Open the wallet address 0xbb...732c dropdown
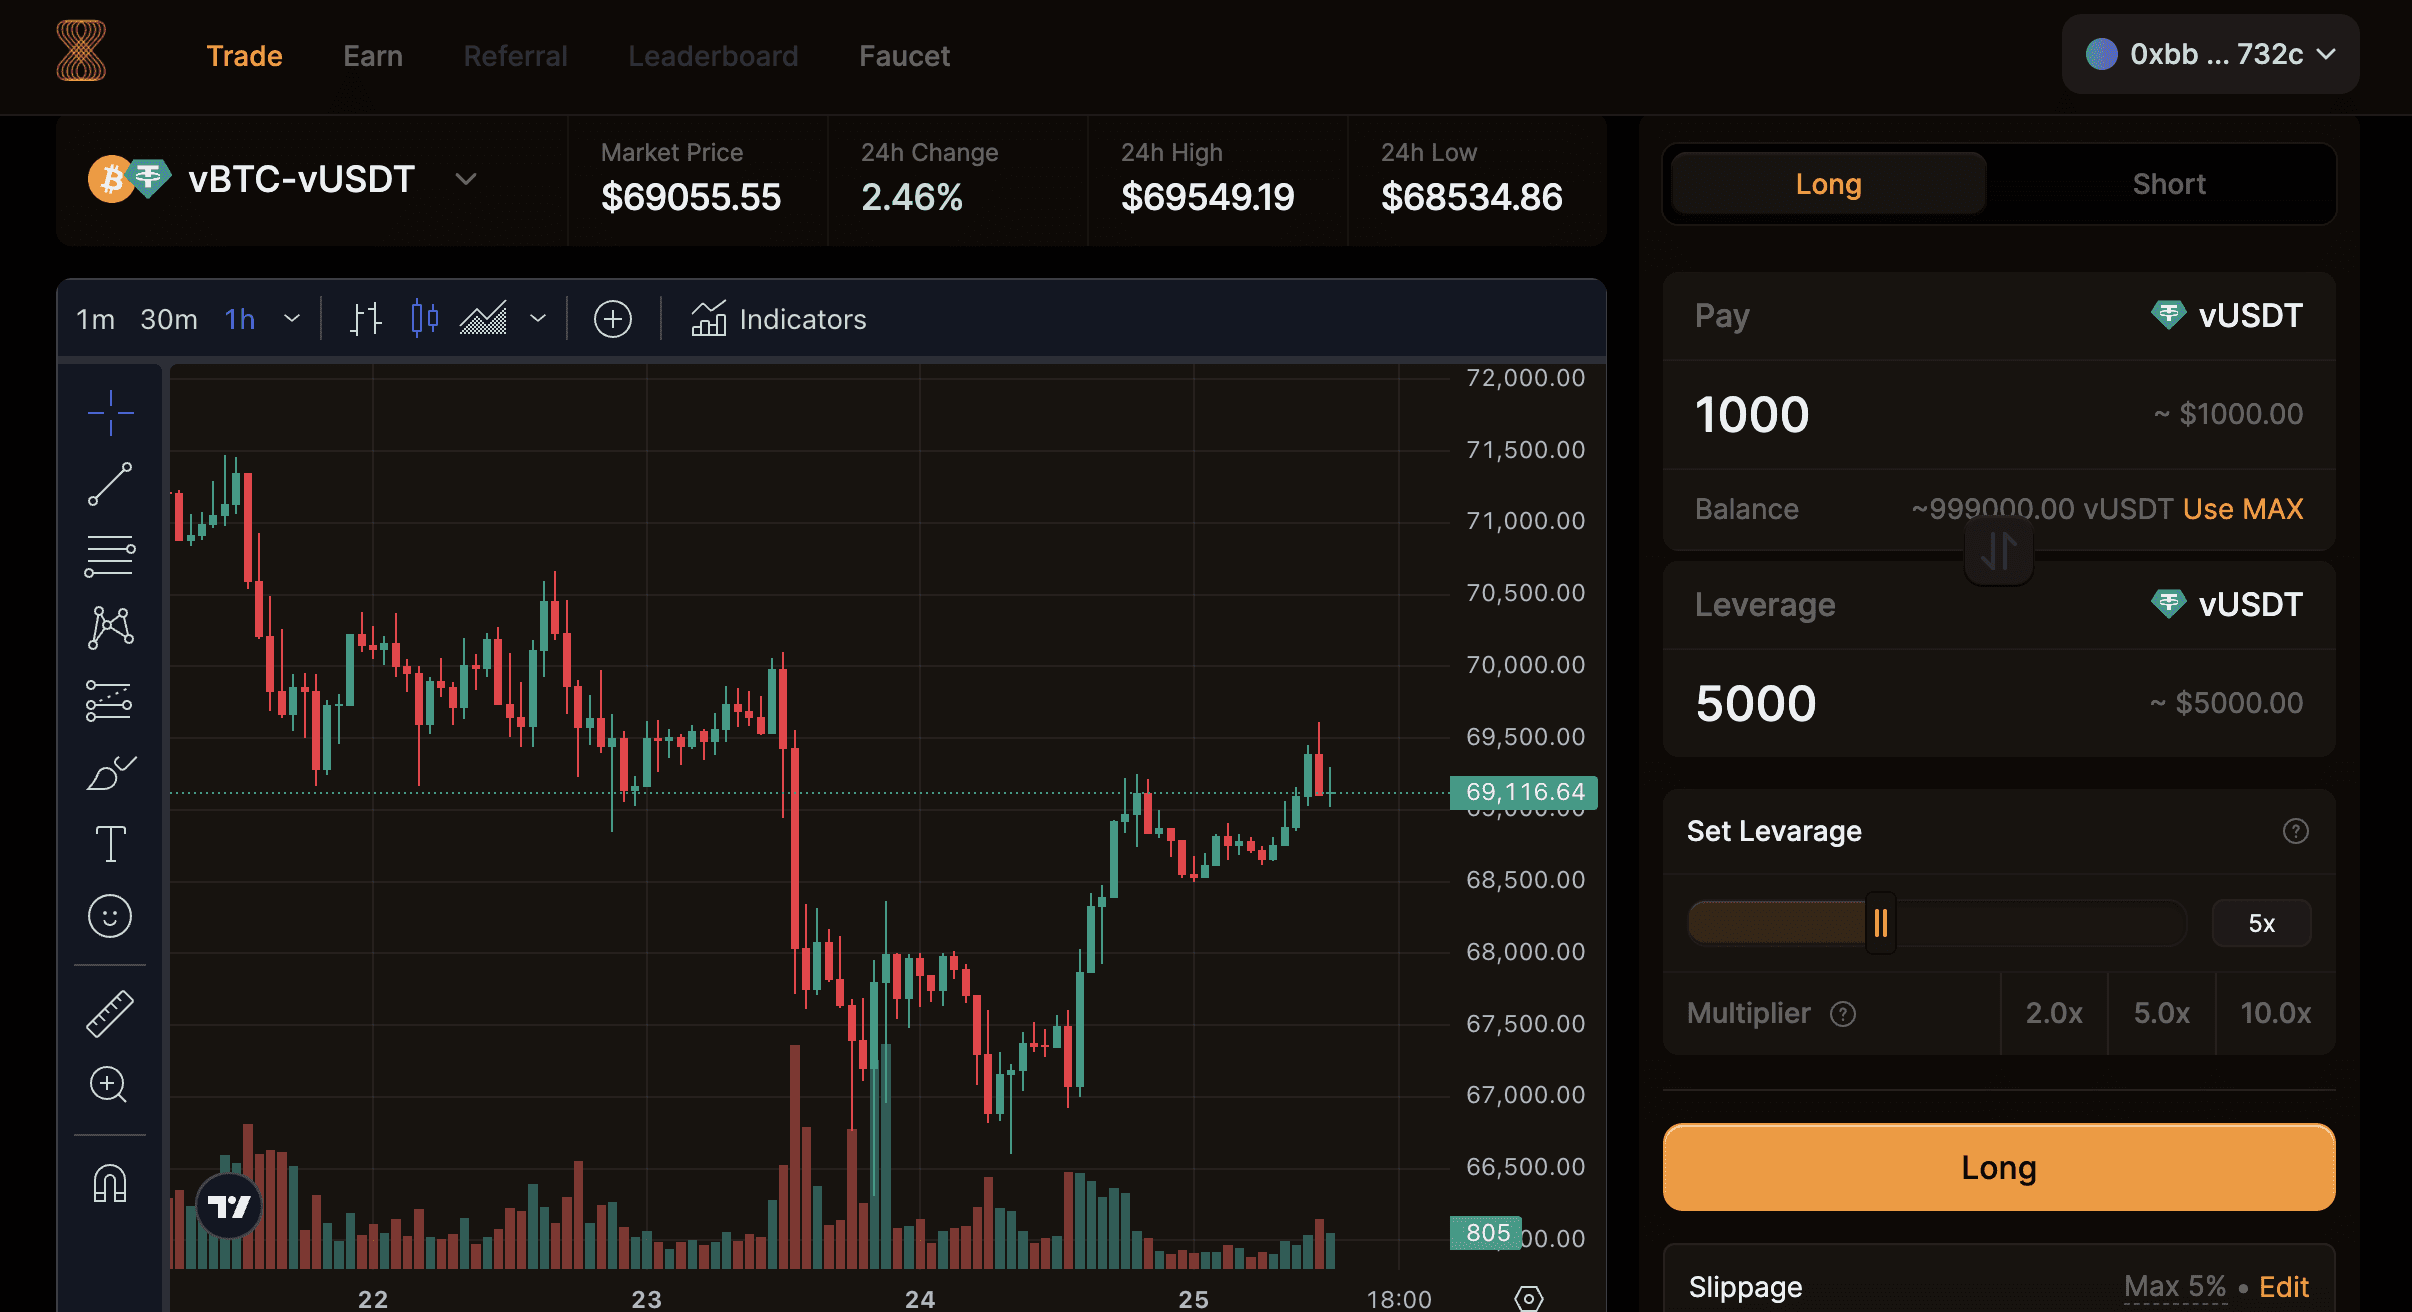 tap(2210, 54)
